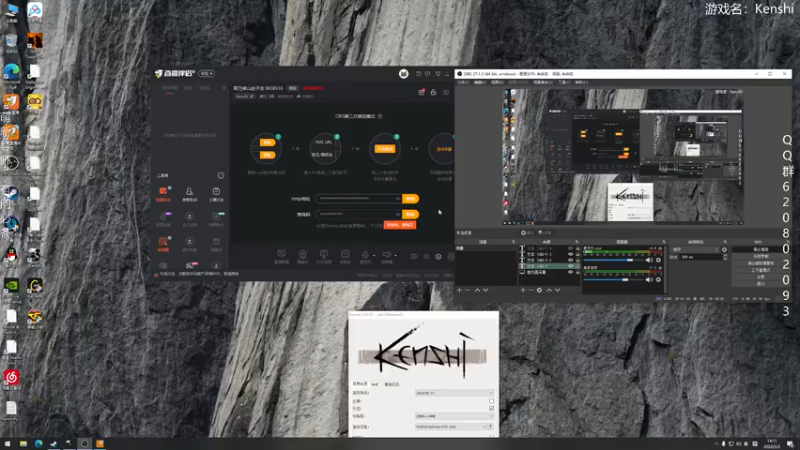Adjust the 麦克风/Aux volume slider
Viewport: 800px width, 450px height.
pyautogui.click(x=614, y=260)
